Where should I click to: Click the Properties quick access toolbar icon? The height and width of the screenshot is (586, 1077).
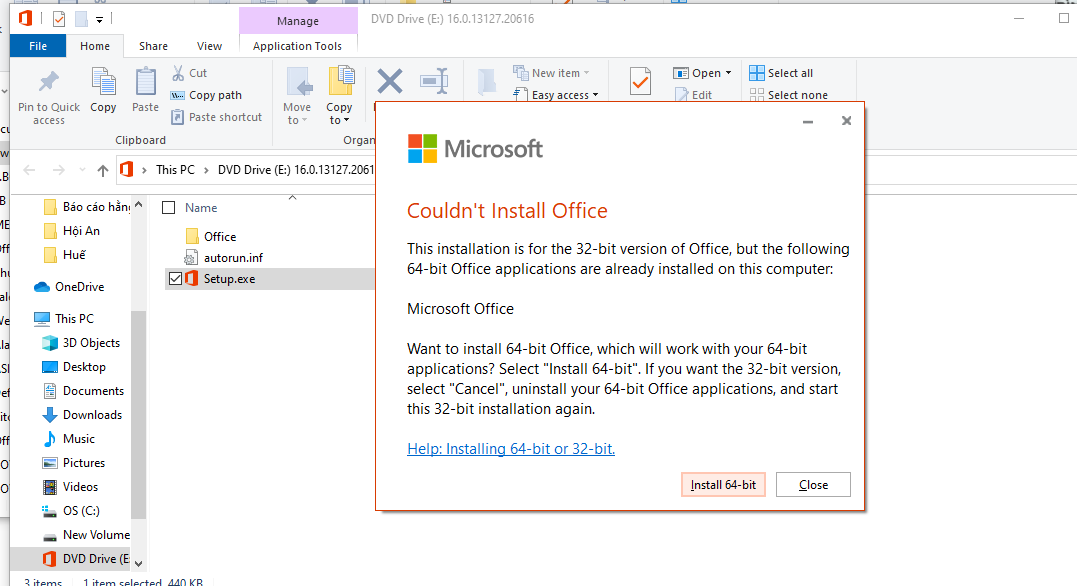coord(59,19)
